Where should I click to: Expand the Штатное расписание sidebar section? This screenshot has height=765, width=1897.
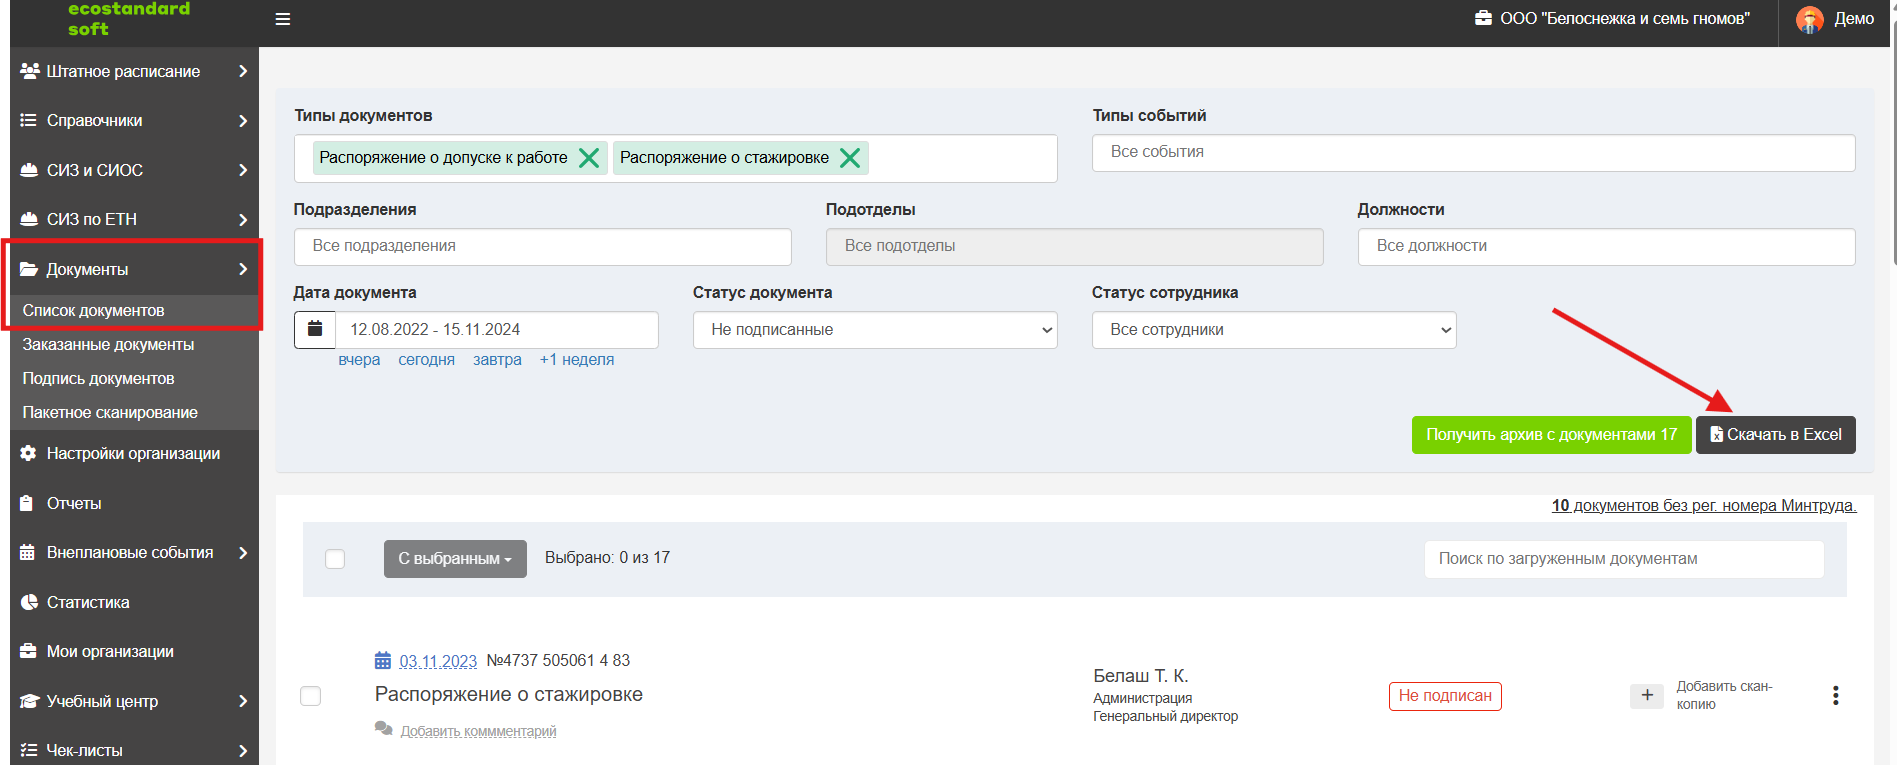point(134,71)
